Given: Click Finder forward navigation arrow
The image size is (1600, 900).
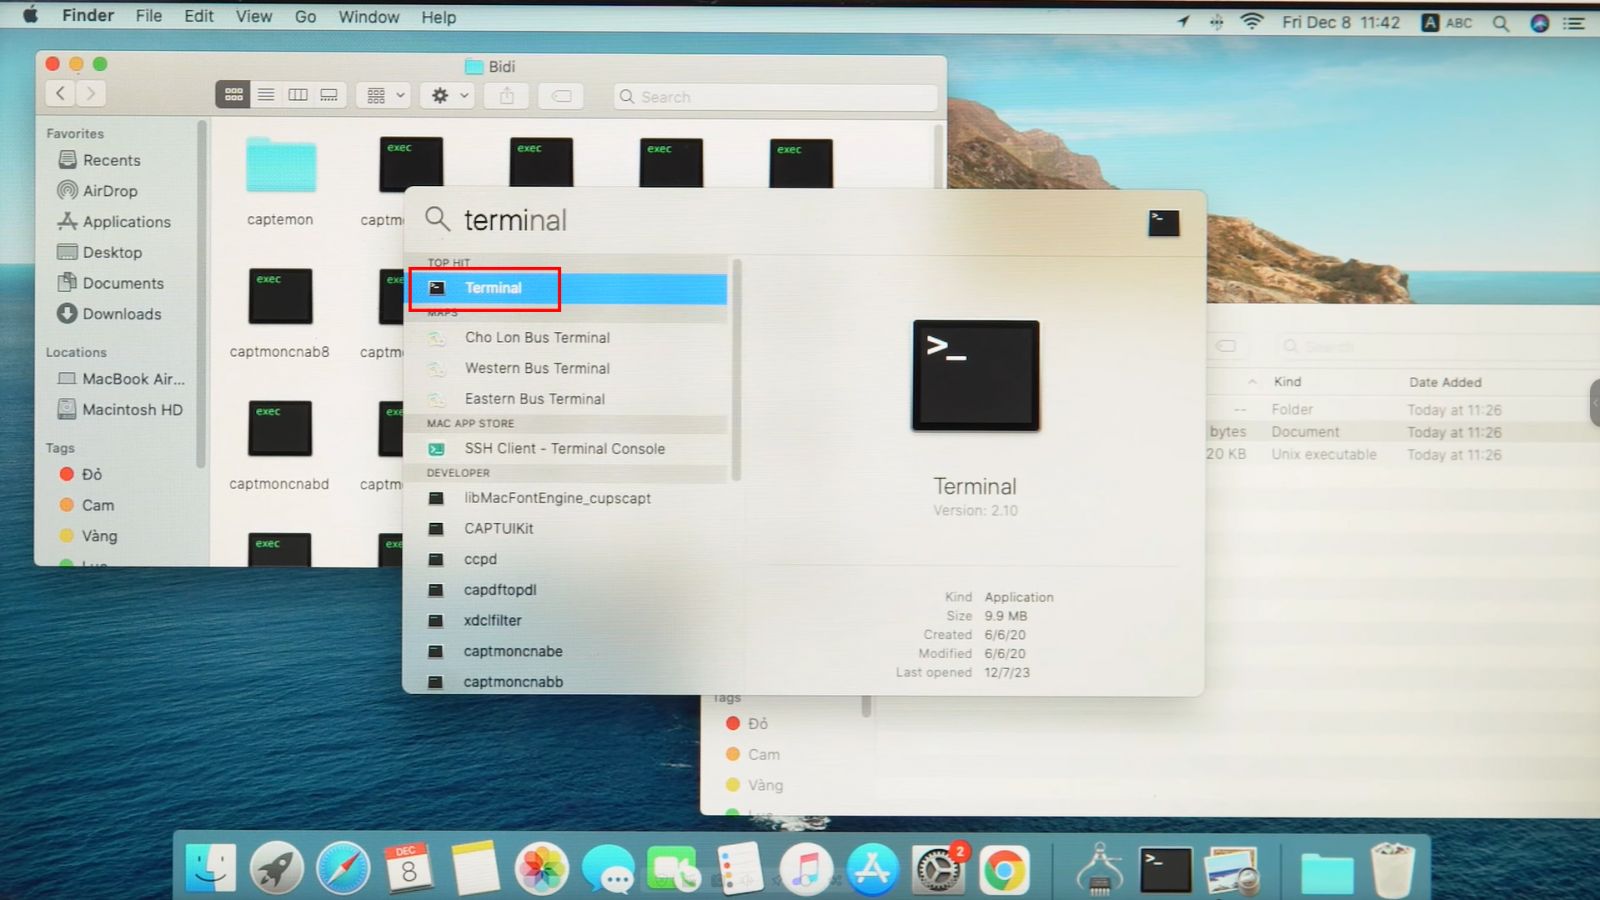Looking at the screenshot, I should tap(90, 94).
